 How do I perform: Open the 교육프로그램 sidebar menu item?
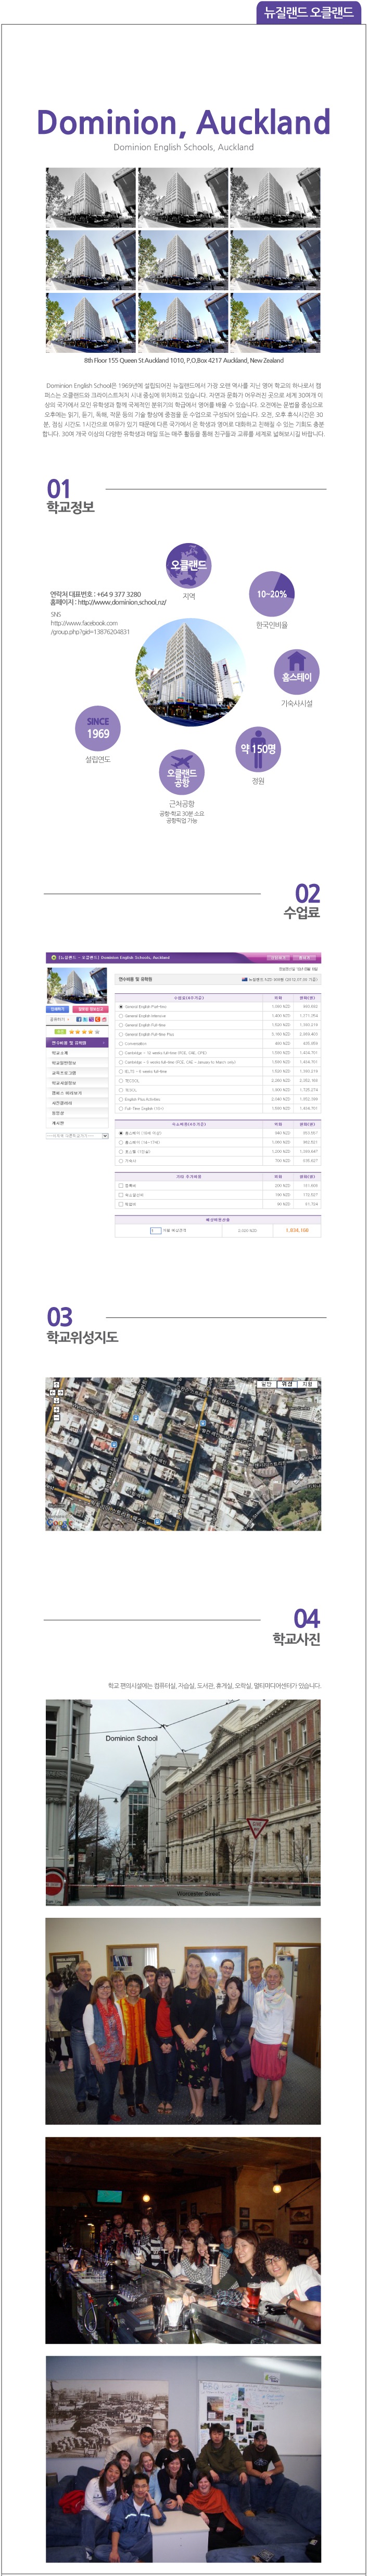[78, 1073]
